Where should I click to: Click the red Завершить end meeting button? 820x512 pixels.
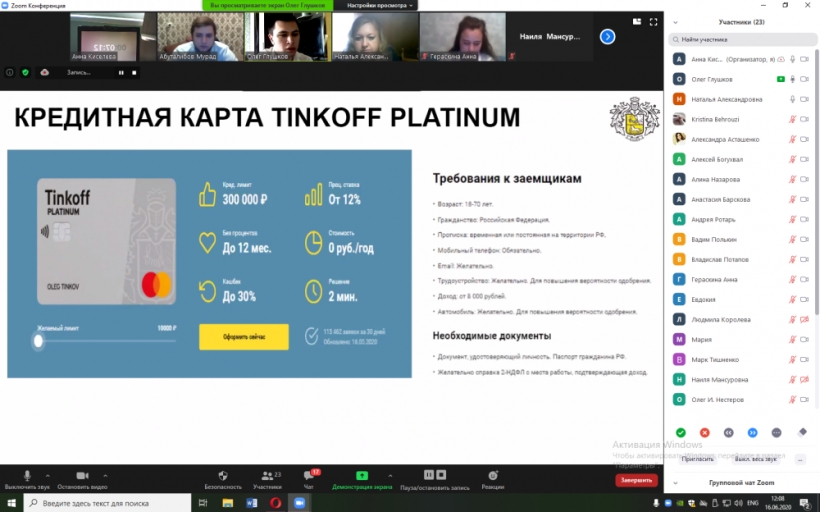[x=636, y=480]
